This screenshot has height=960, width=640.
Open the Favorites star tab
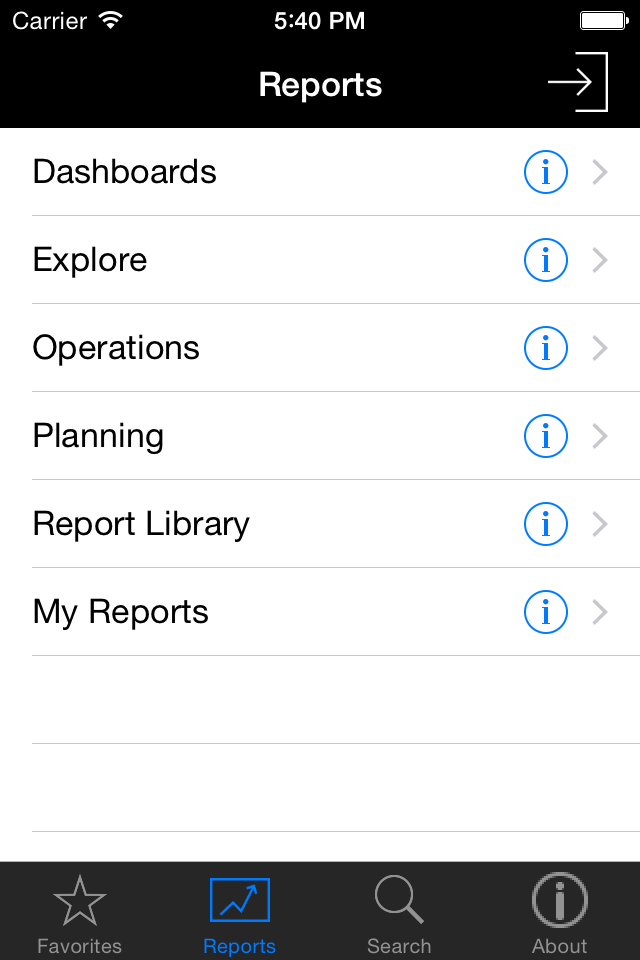coord(80,912)
